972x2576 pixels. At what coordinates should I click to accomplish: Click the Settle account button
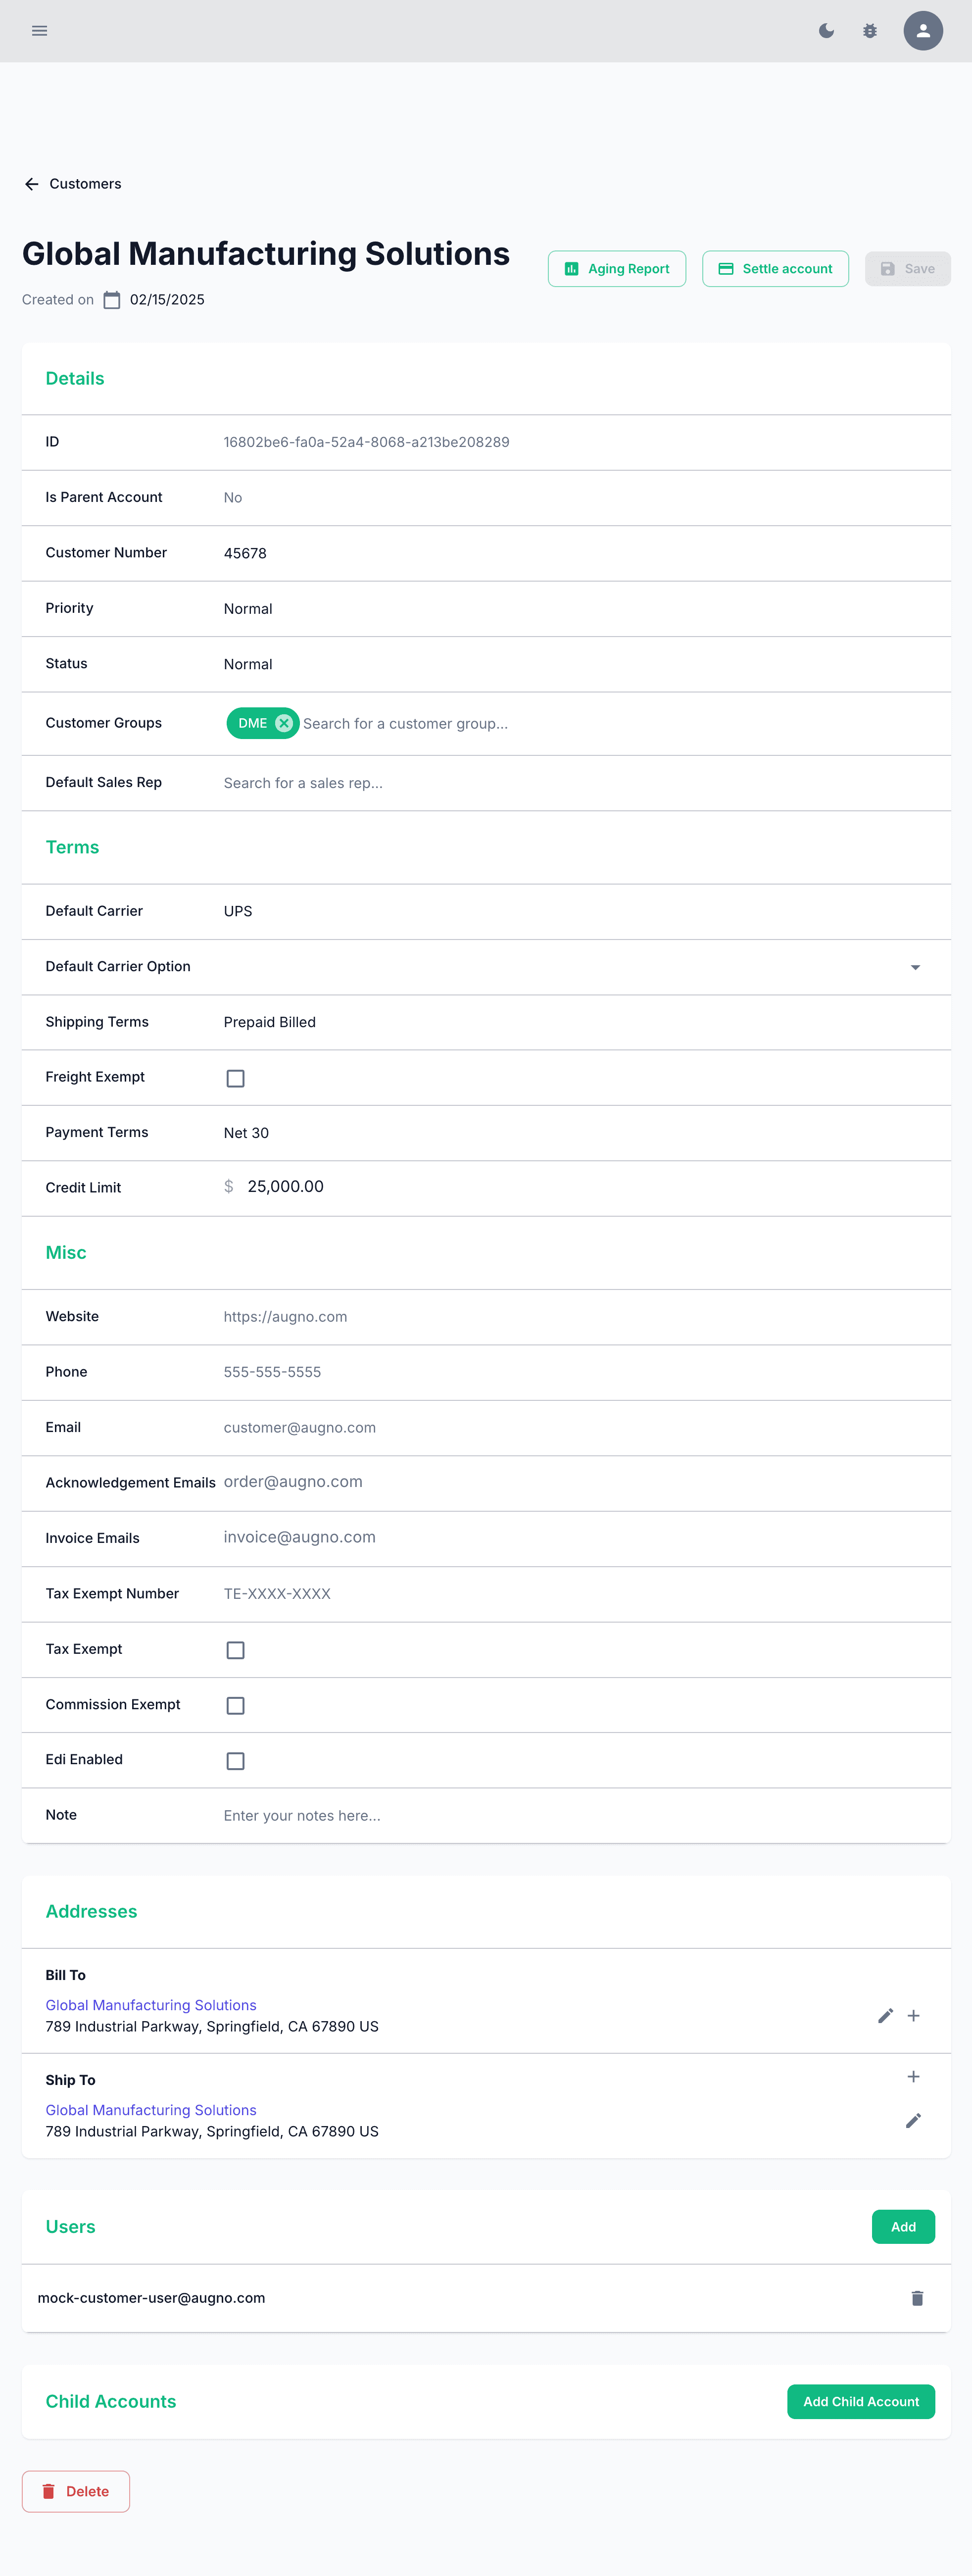(x=775, y=269)
